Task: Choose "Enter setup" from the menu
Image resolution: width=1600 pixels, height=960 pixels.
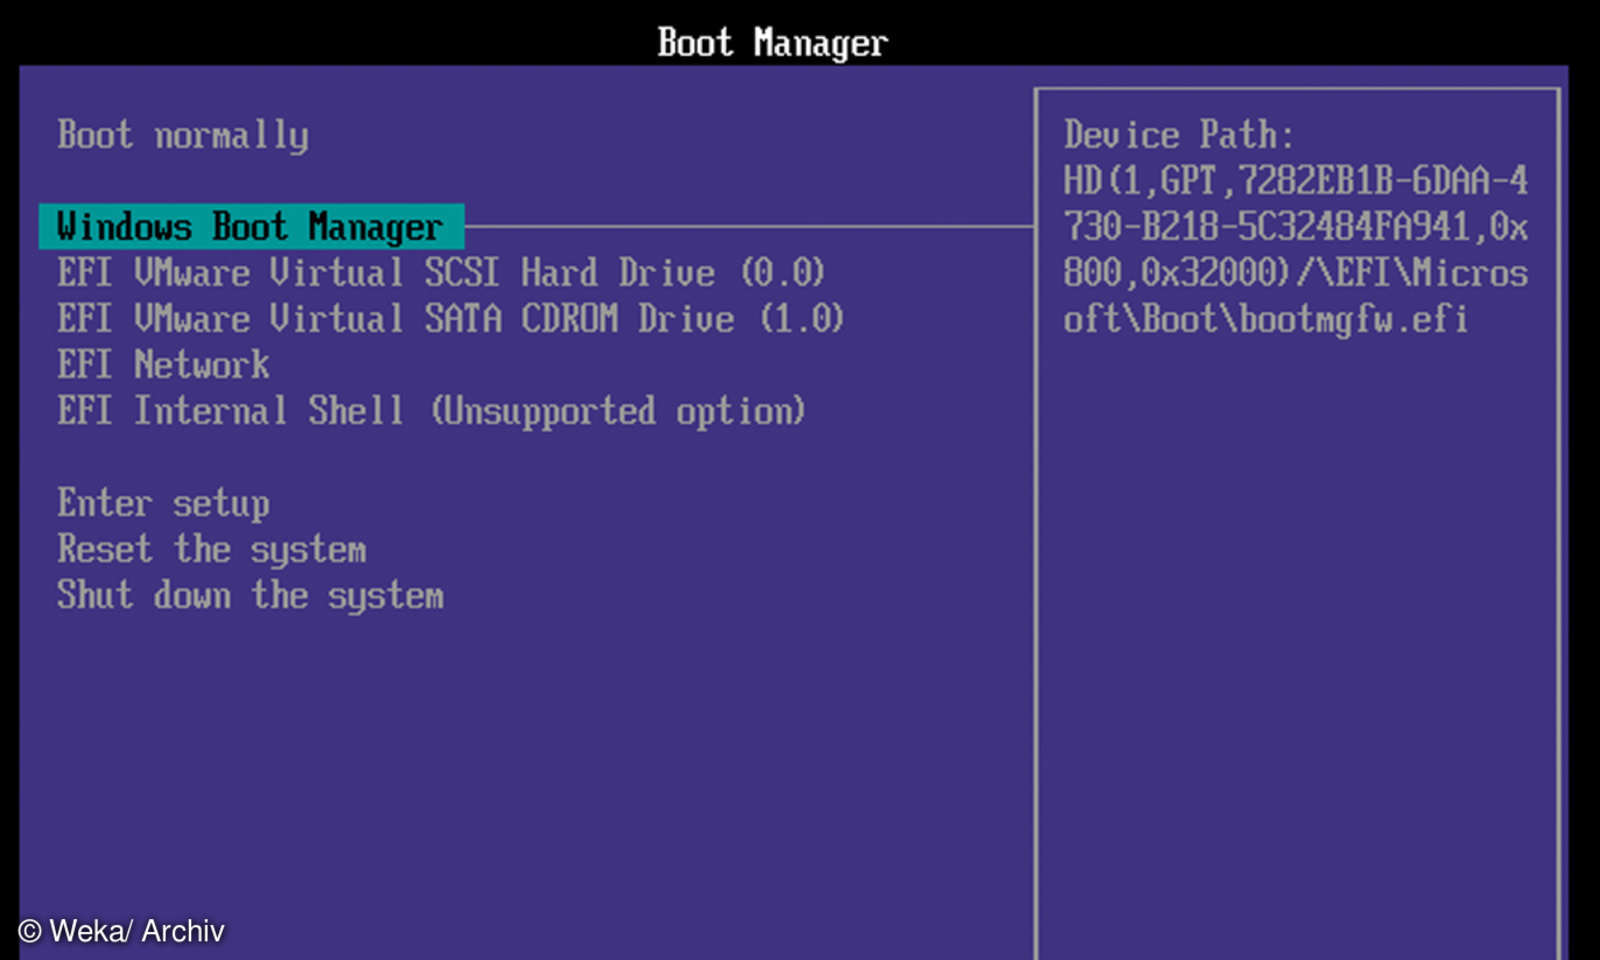Action: (x=163, y=503)
